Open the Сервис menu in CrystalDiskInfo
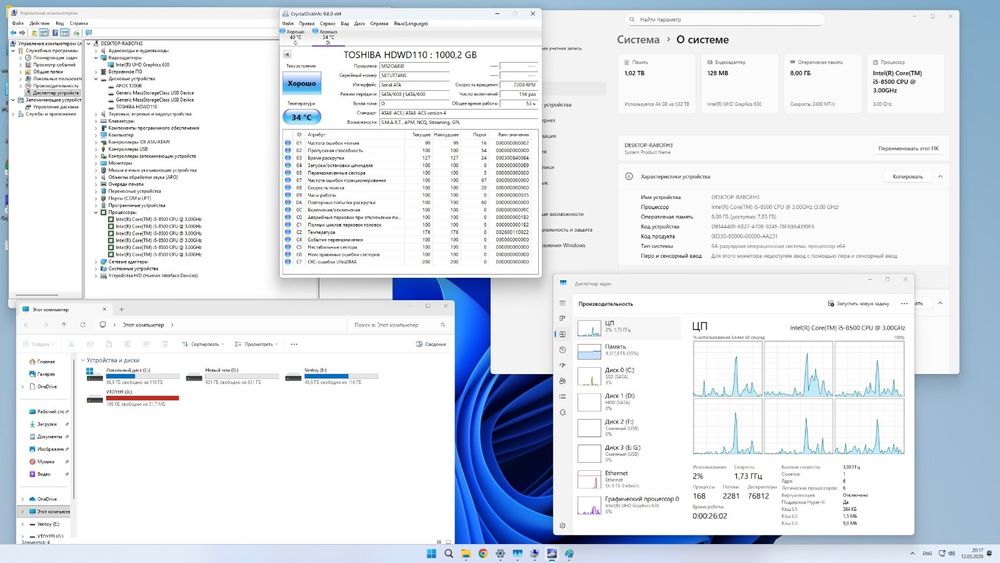1000x563 pixels. (327, 24)
